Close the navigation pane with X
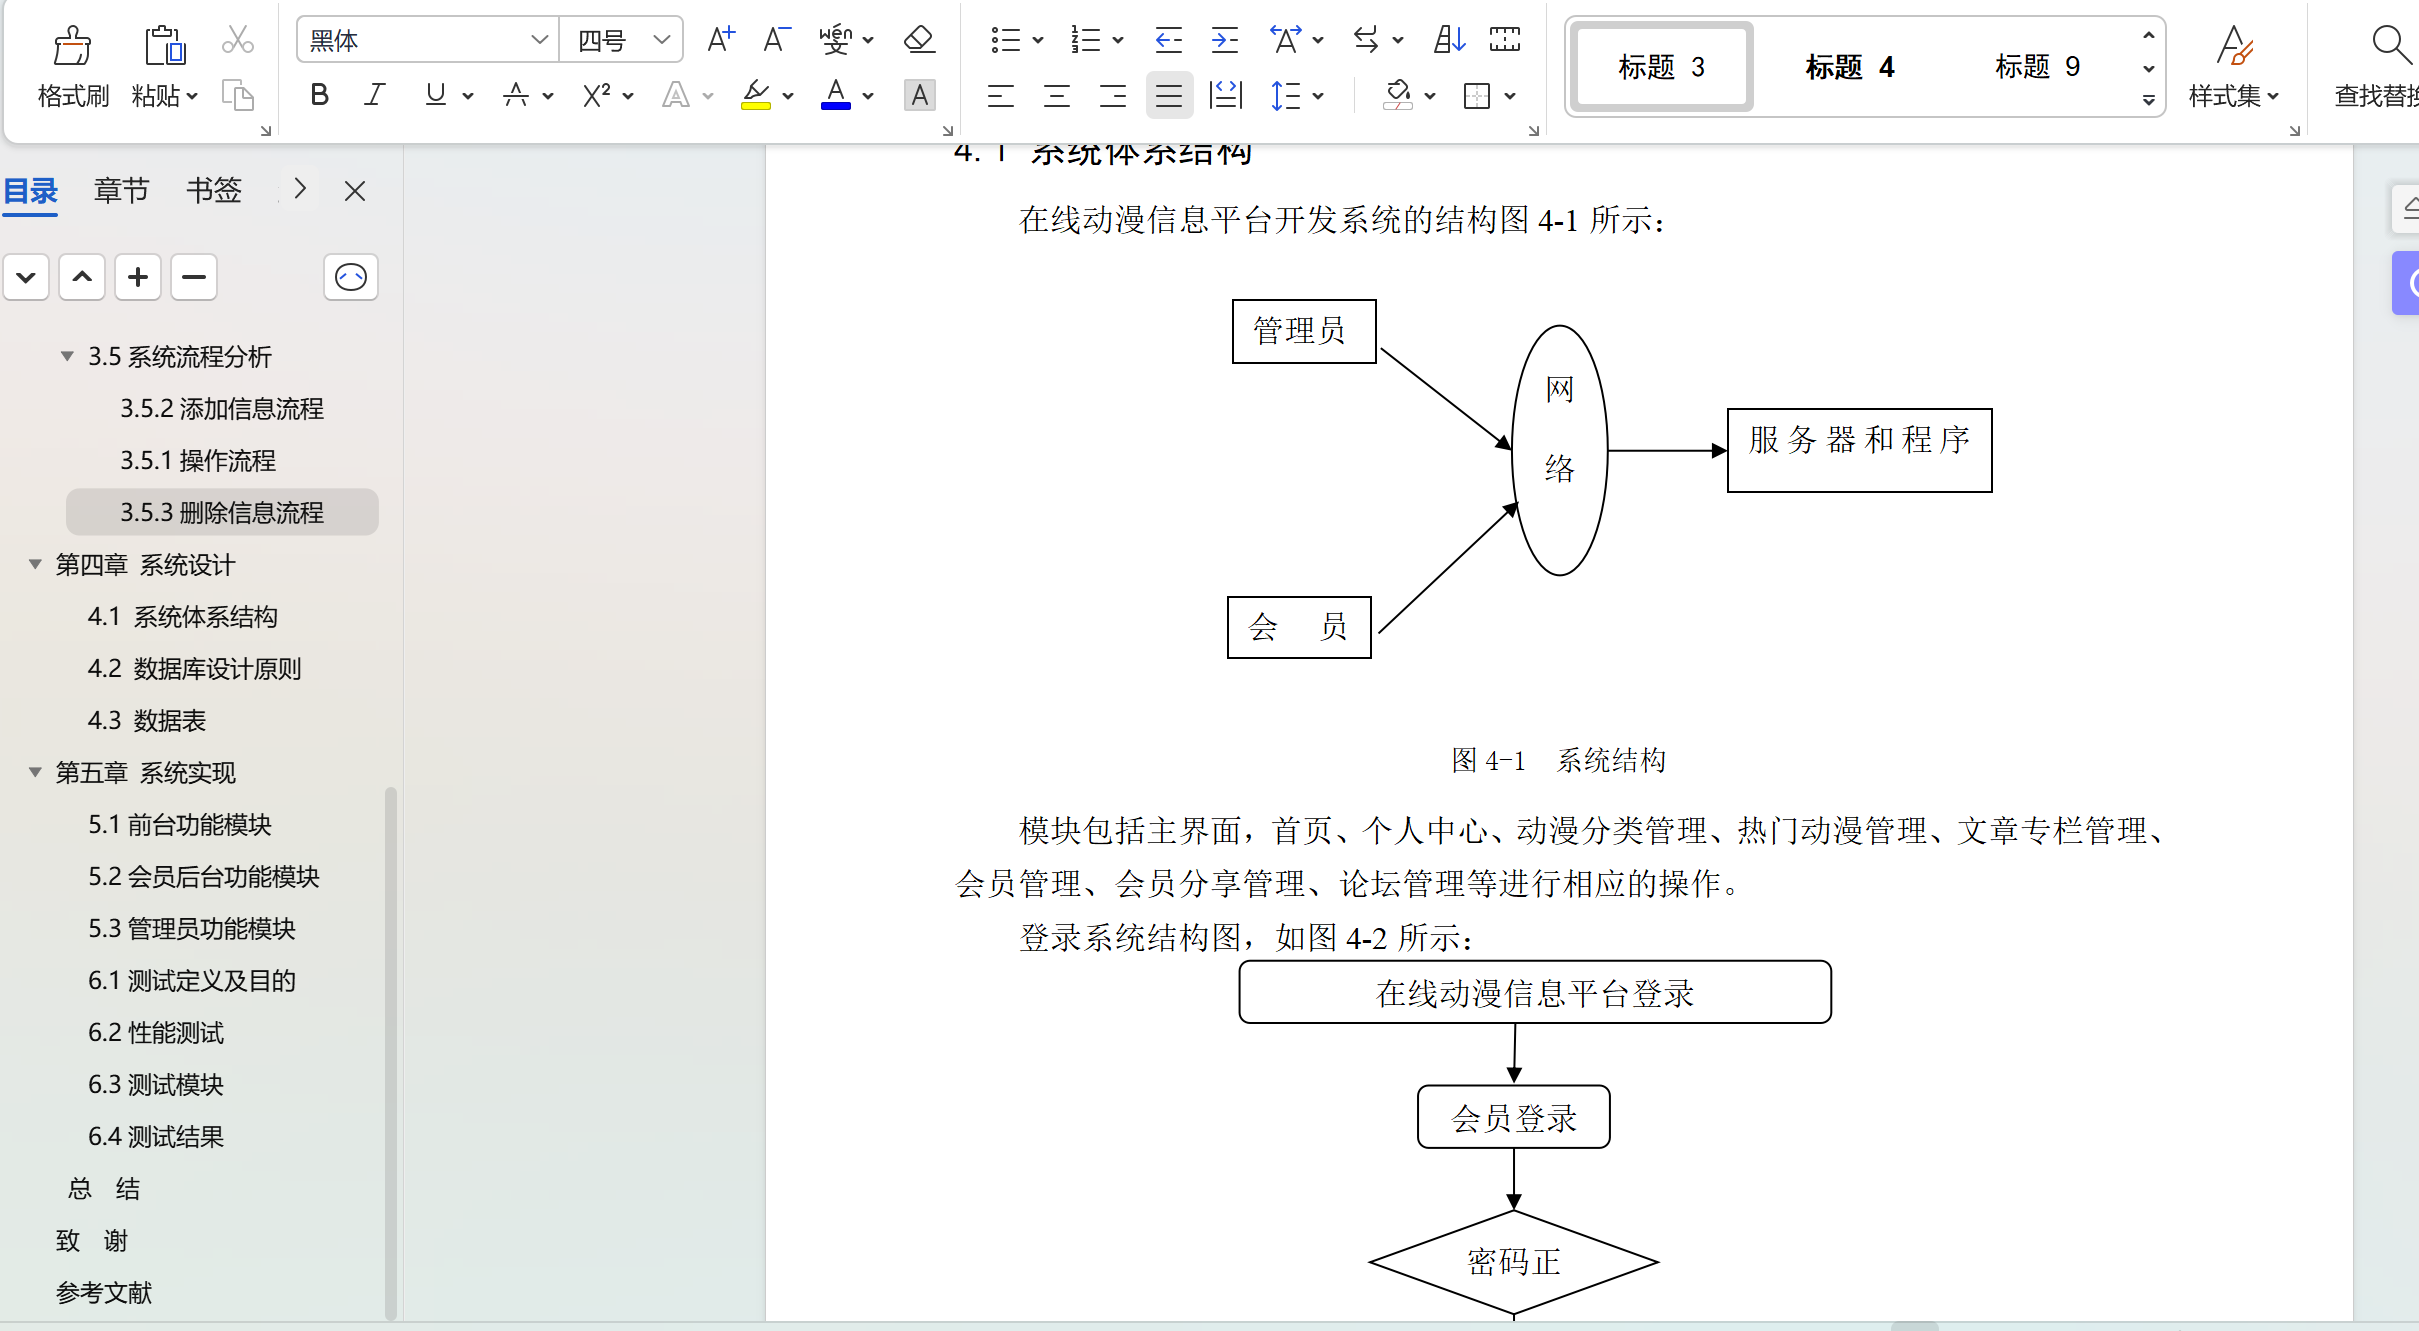The width and height of the screenshot is (2419, 1331). (x=355, y=190)
